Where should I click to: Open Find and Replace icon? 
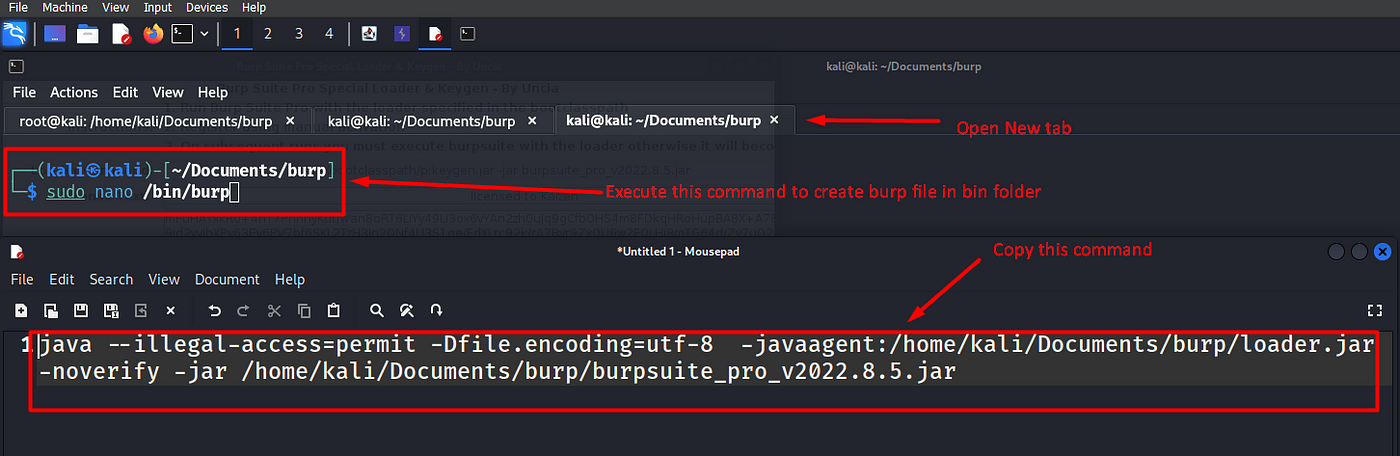pyautogui.click(x=407, y=310)
